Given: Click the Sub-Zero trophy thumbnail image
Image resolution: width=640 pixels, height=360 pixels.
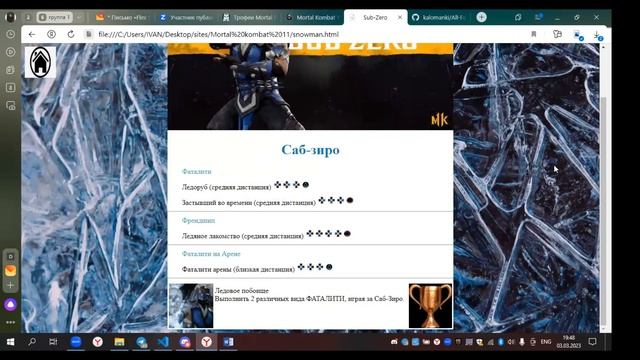Looking at the screenshot, I should (x=191, y=306).
